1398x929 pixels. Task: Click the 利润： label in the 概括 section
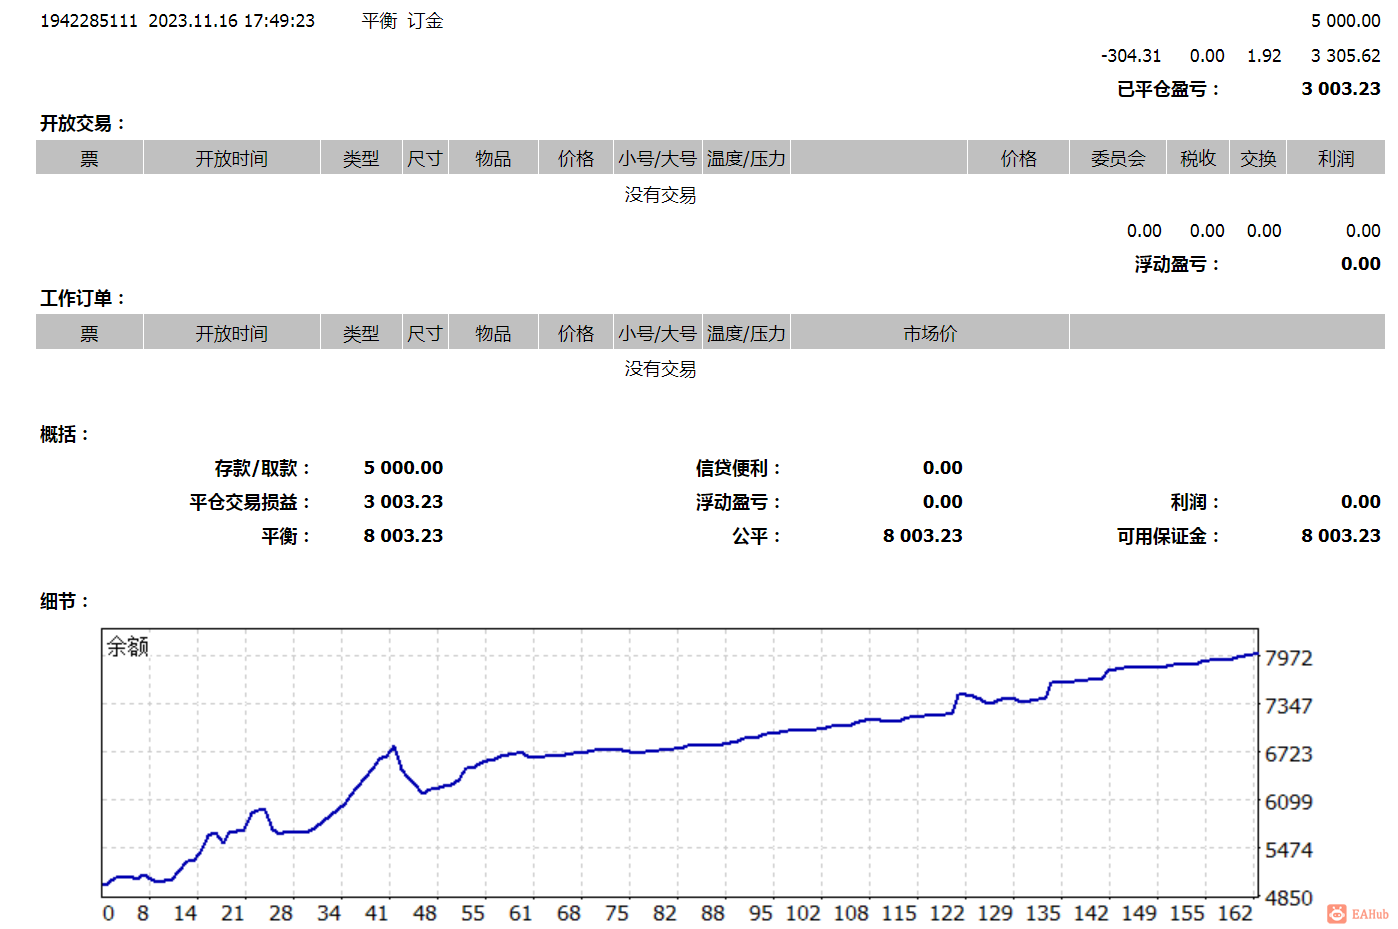1195,502
